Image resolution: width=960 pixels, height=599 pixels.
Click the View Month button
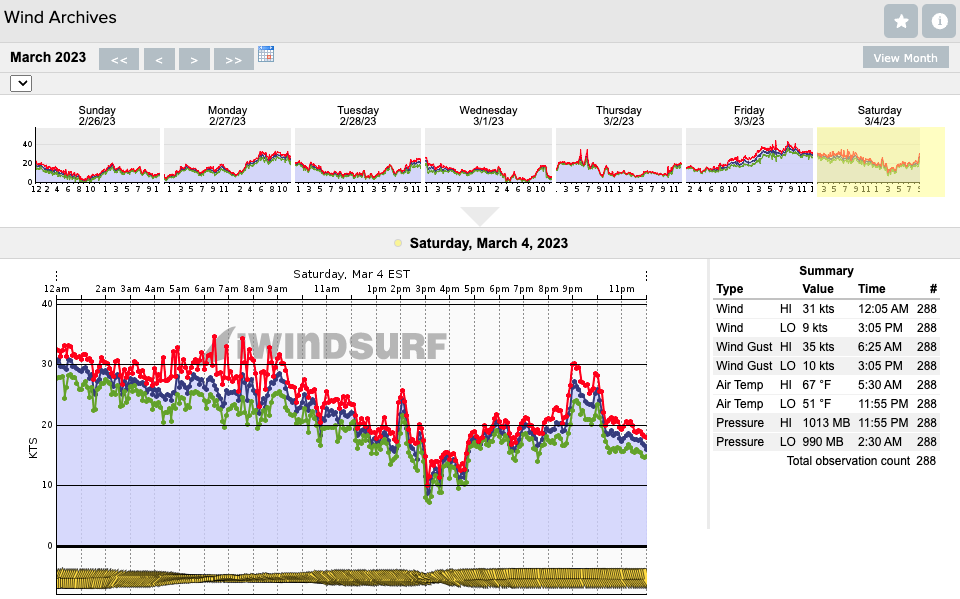coord(906,58)
